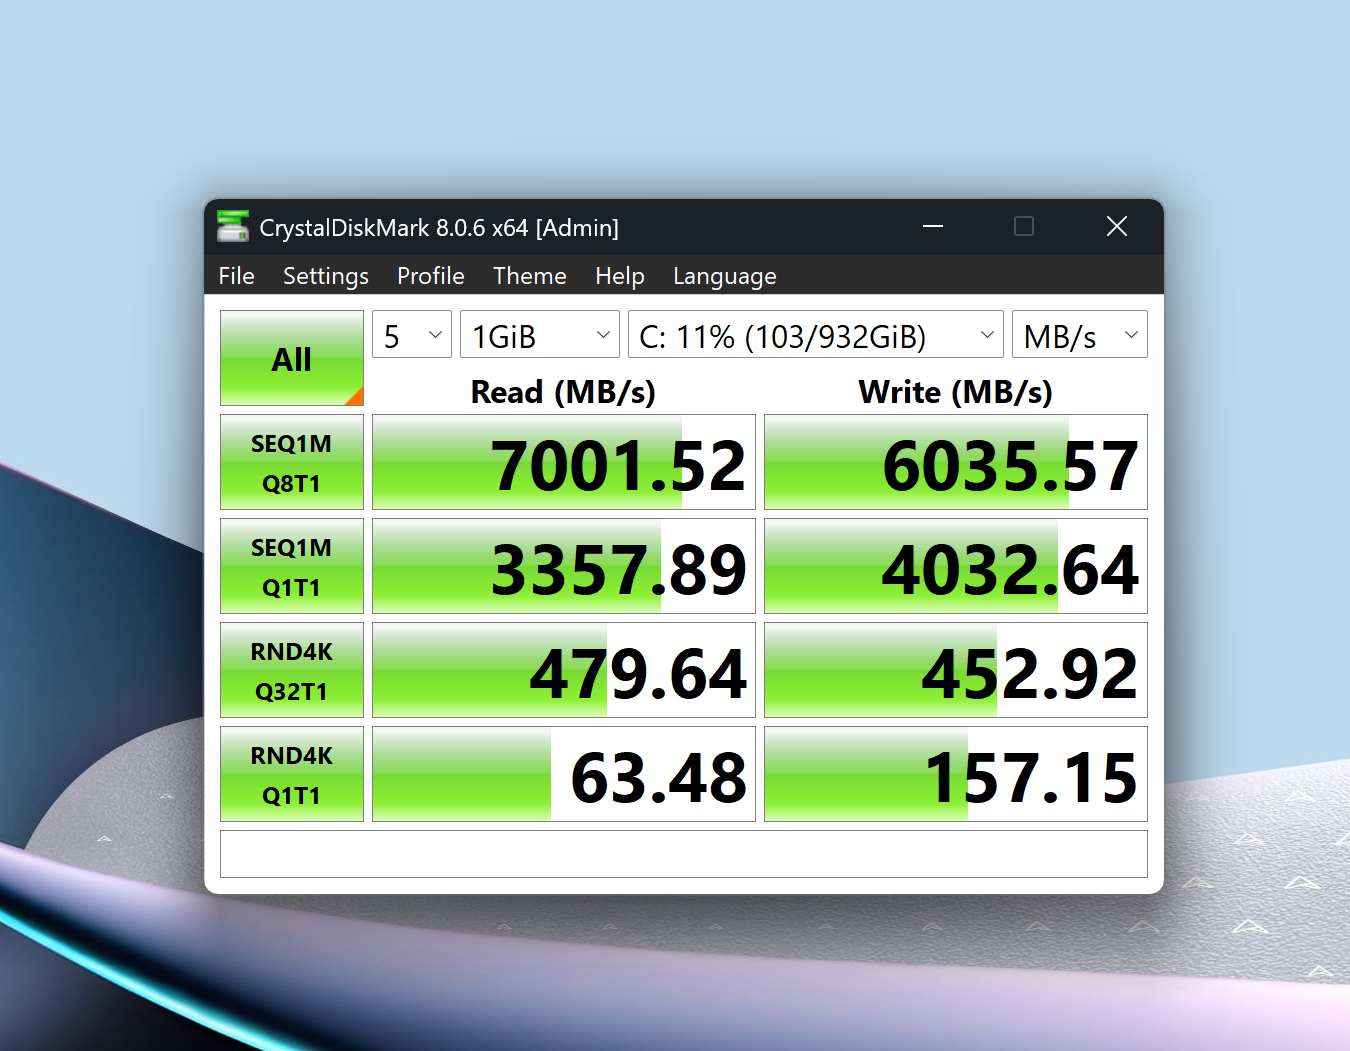The width and height of the screenshot is (1350, 1051).
Task: Run the RND4K Q32T1 test
Action: (x=292, y=670)
